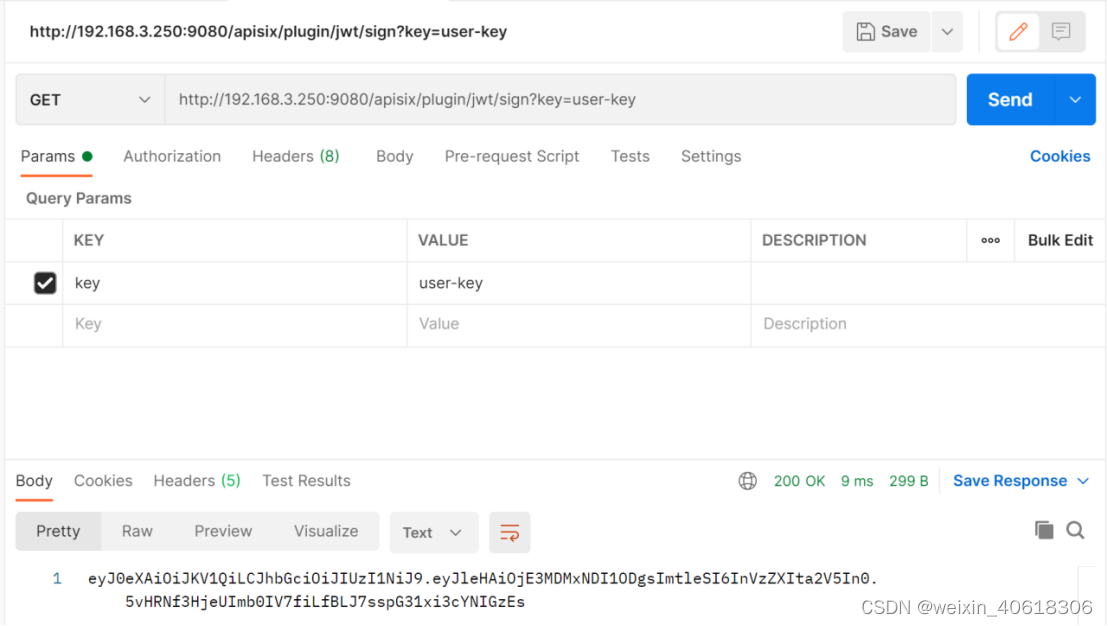Click the Save request button
1108x626 pixels.
(x=886, y=32)
